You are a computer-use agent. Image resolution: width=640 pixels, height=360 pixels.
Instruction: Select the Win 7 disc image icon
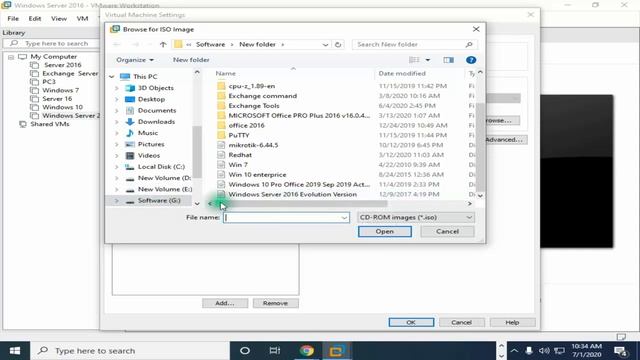click(221, 164)
